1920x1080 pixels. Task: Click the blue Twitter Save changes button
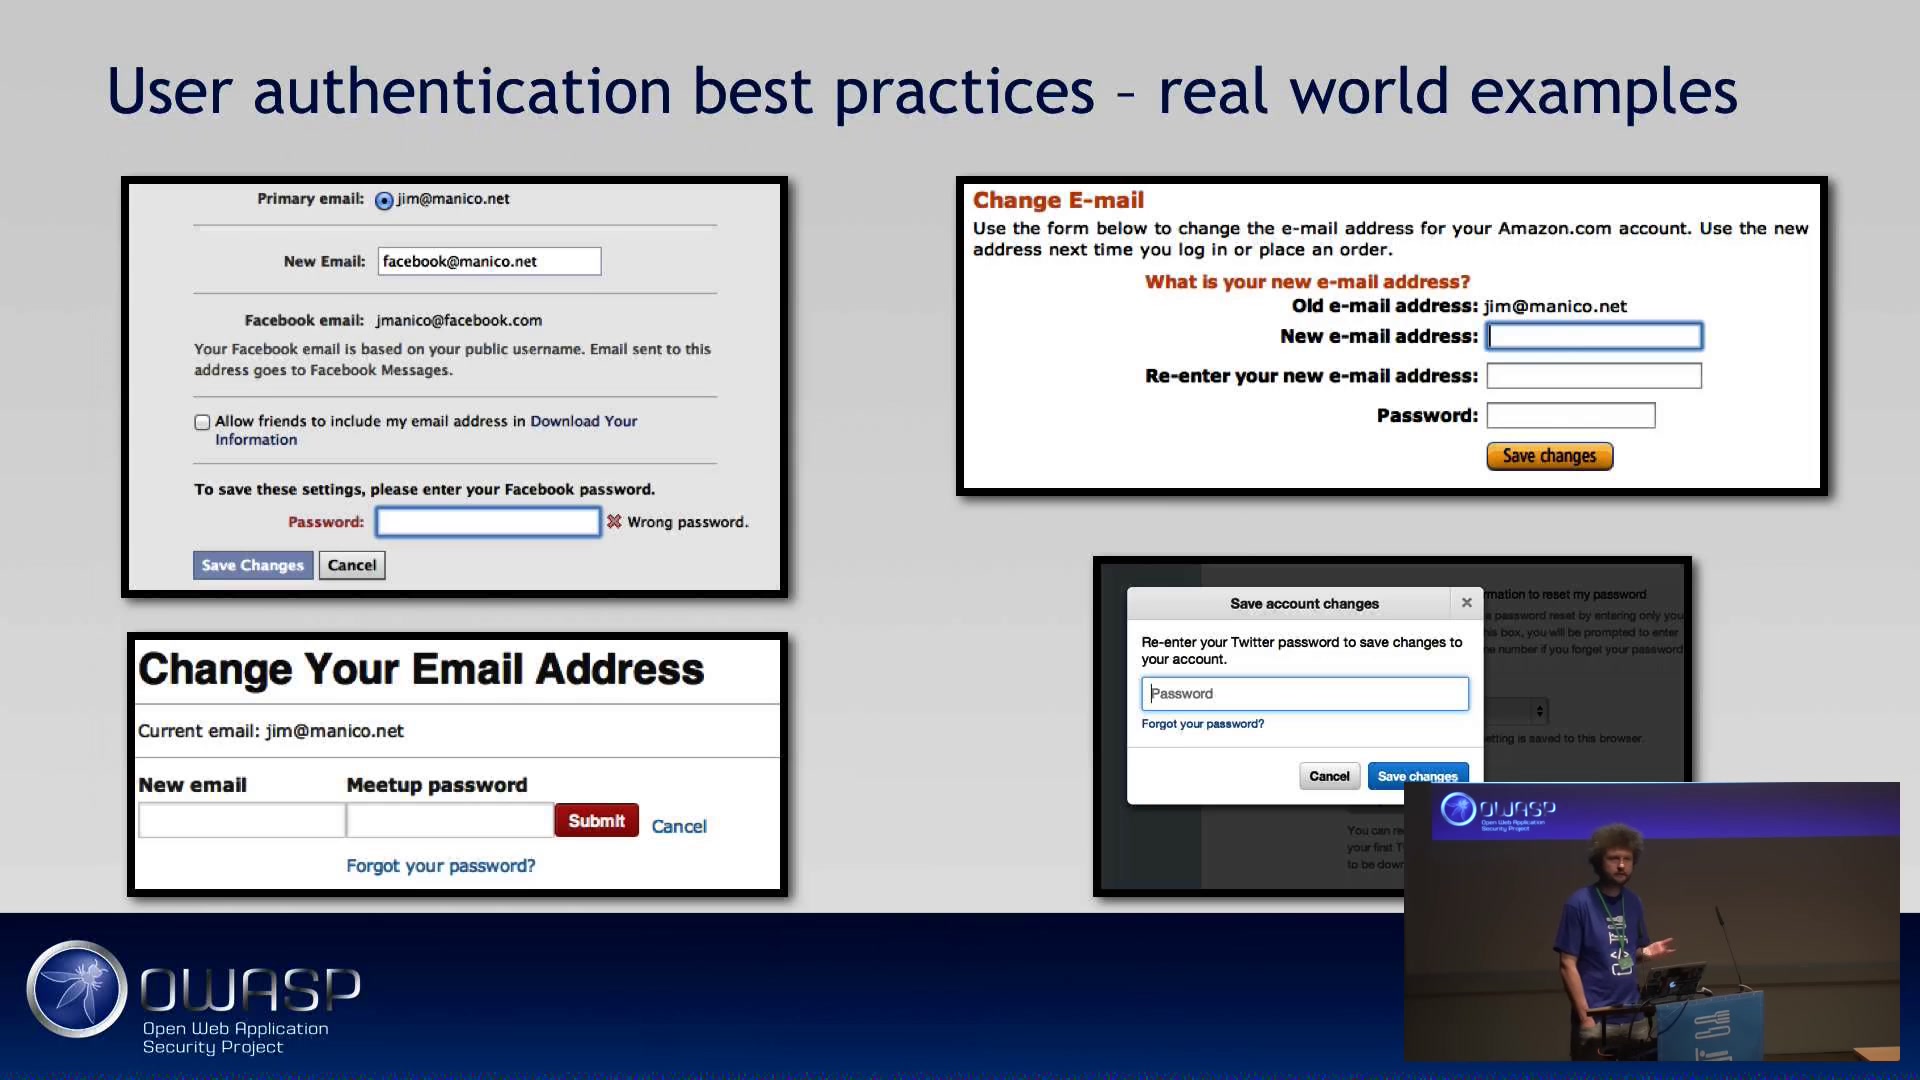click(1418, 776)
